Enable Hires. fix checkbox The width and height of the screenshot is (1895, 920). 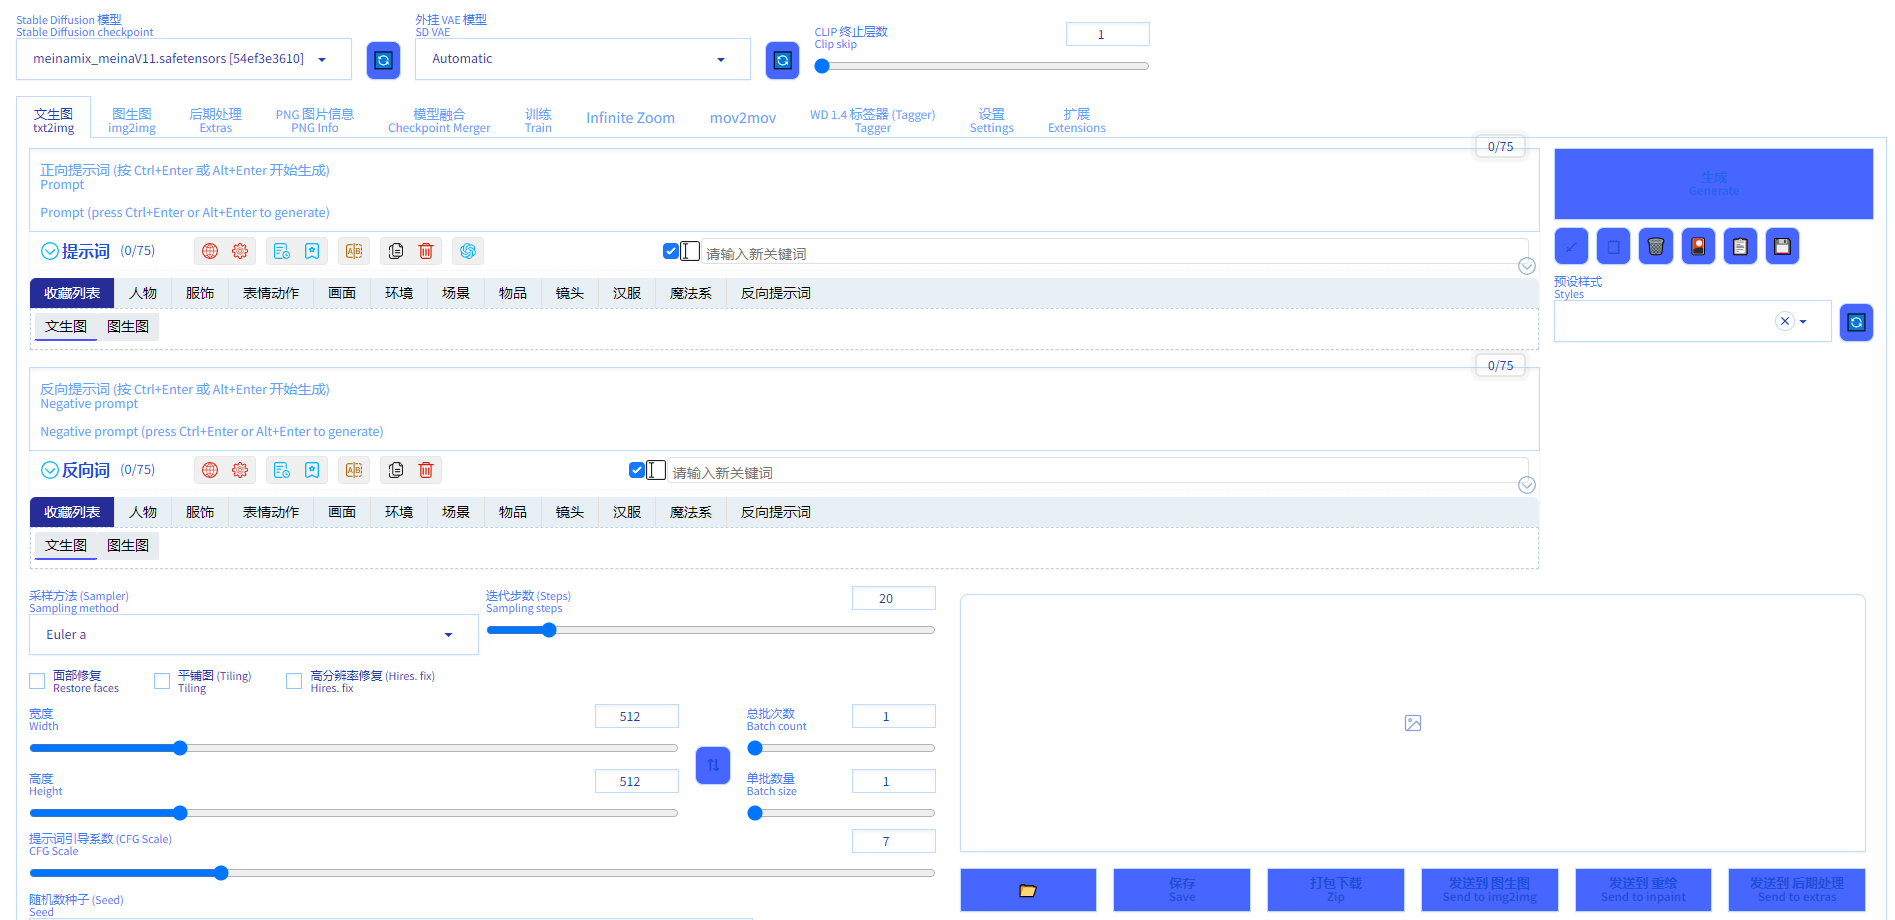(x=294, y=681)
